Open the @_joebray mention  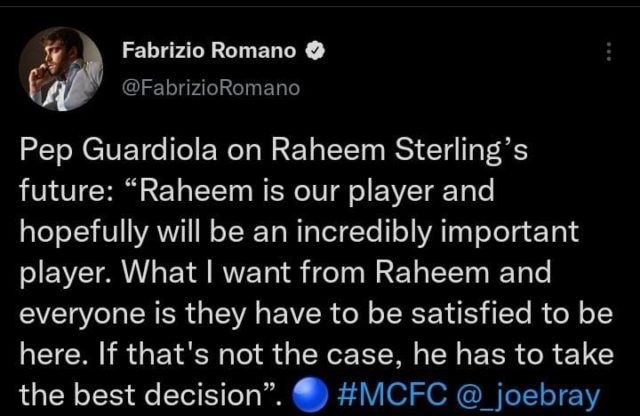coord(528,396)
